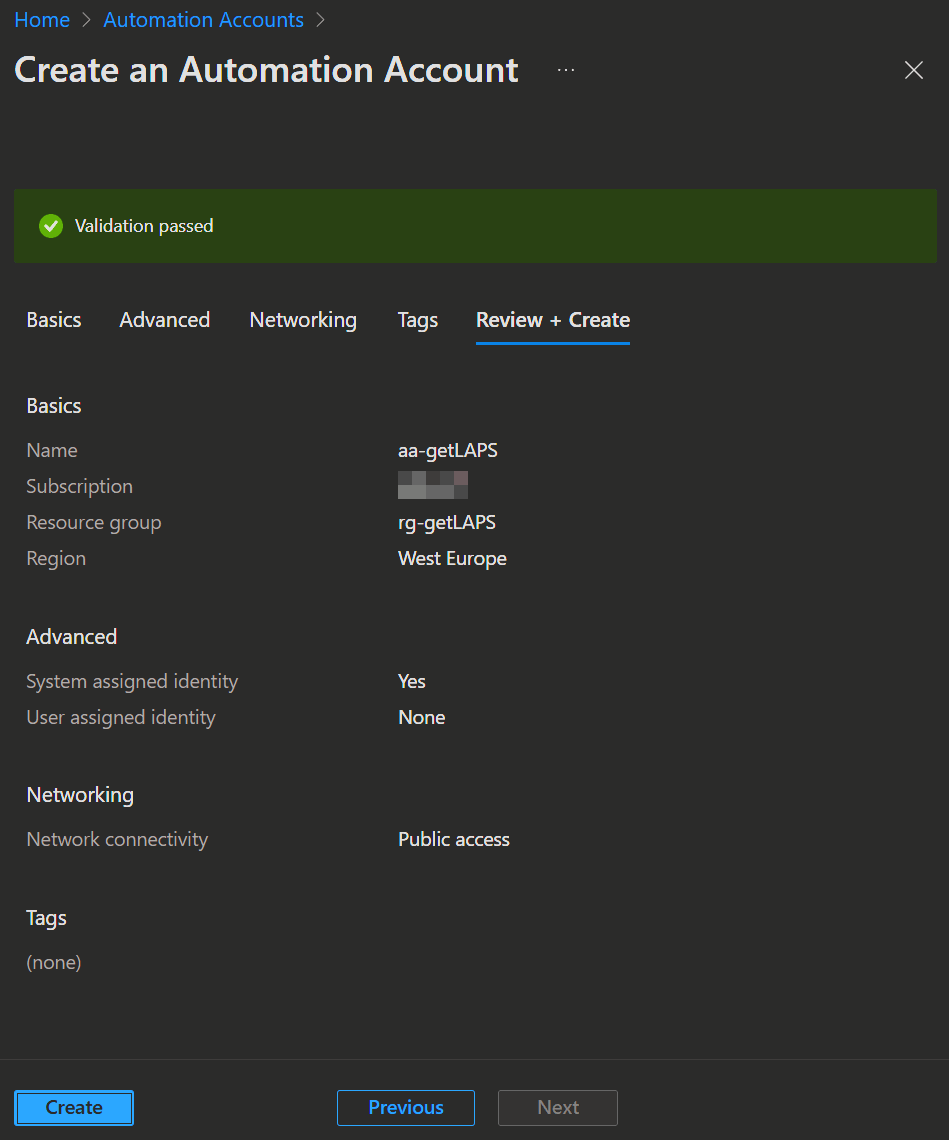This screenshot has height=1140, width=949.
Task: Open the ellipsis more options menu
Action: [566, 70]
